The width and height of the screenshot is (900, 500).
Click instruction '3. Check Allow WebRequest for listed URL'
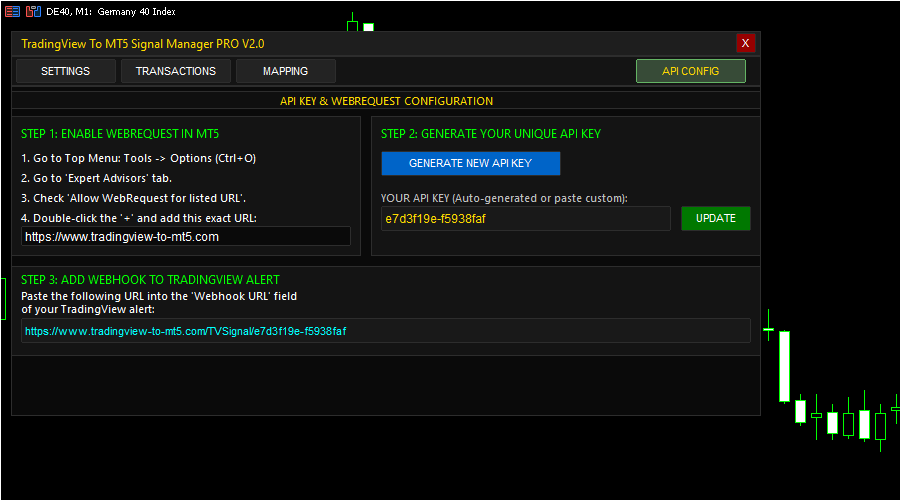coord(133,199)
